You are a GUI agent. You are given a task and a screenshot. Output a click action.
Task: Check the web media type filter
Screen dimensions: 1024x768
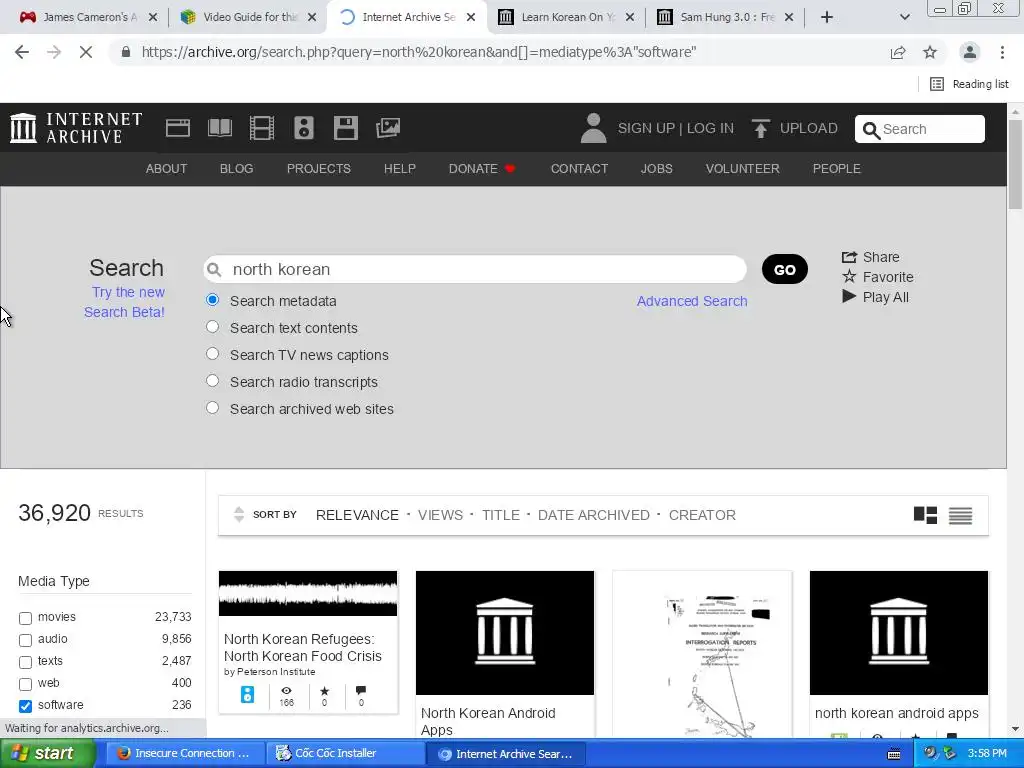click(x=25, y=684)
